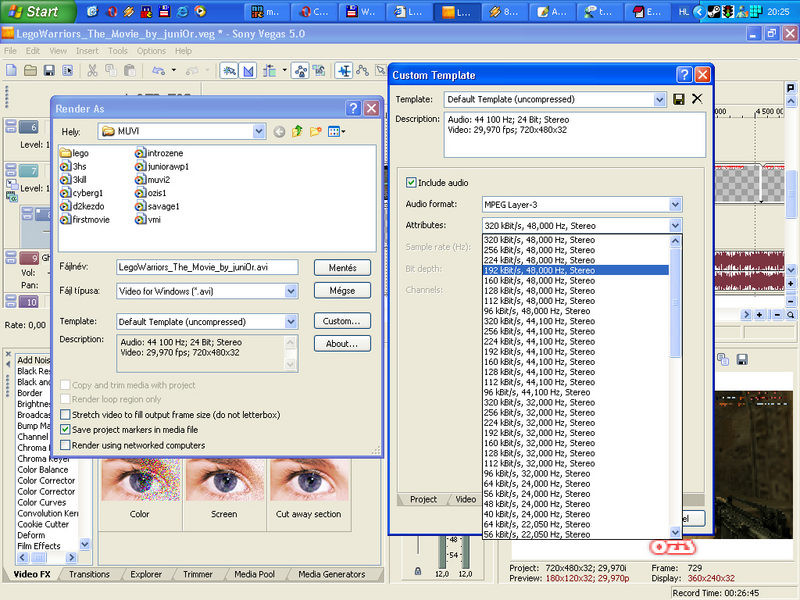Click the copy snapshot icon above video preview
This screenshot has height=600, width=800.
point(723,359)
